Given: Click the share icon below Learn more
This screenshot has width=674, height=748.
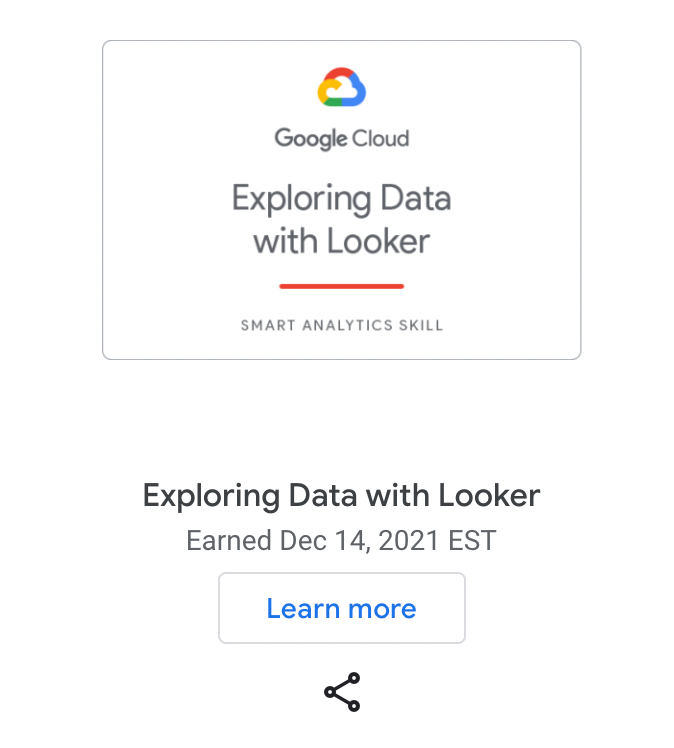Looking at the screenshot, I should [342, 692].
